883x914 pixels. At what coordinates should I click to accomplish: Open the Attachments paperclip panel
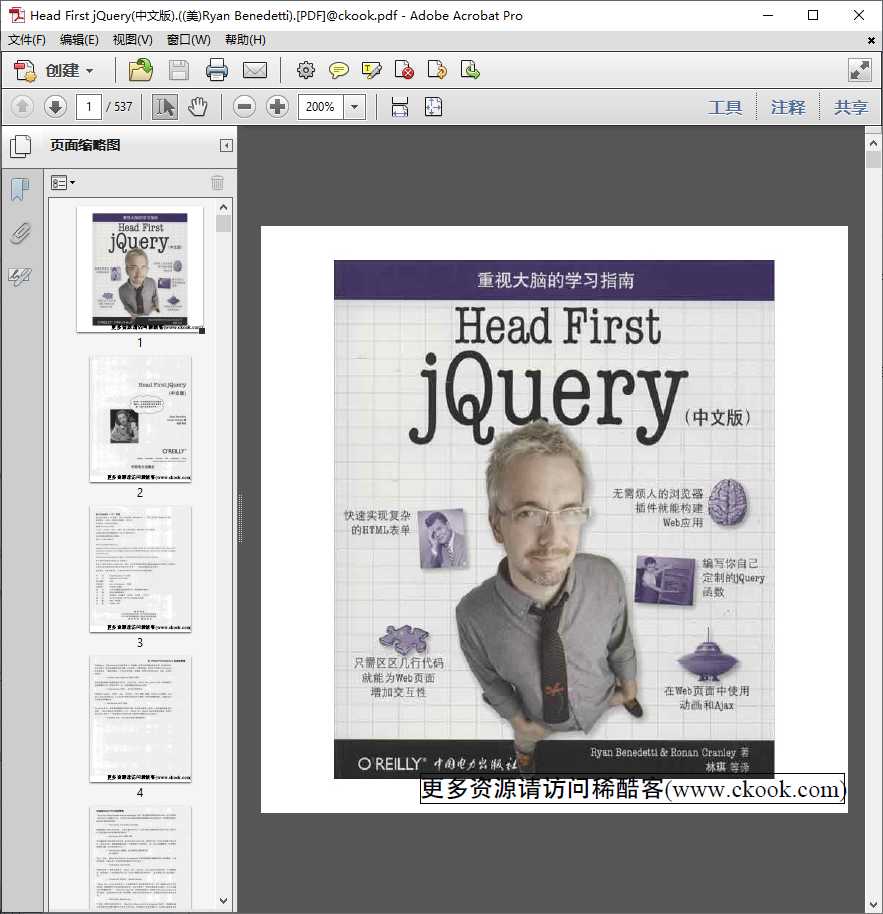20,234
